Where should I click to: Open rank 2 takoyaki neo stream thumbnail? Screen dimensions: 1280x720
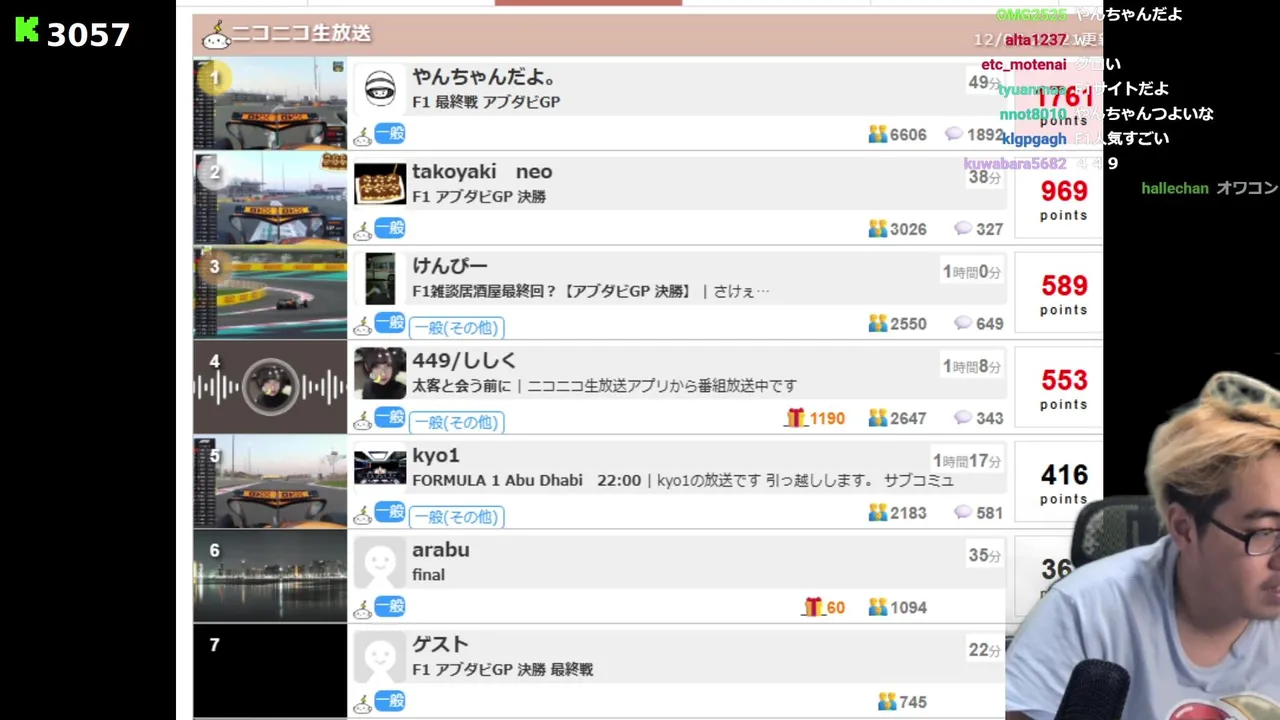coord(270,198)
